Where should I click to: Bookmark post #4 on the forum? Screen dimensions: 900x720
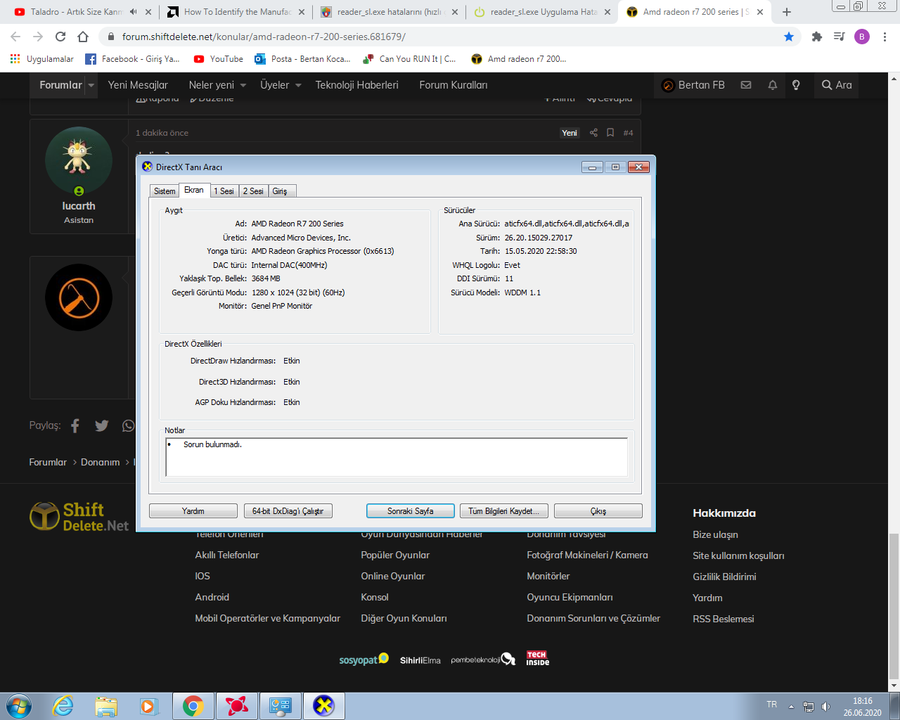[x=610, y=133]
